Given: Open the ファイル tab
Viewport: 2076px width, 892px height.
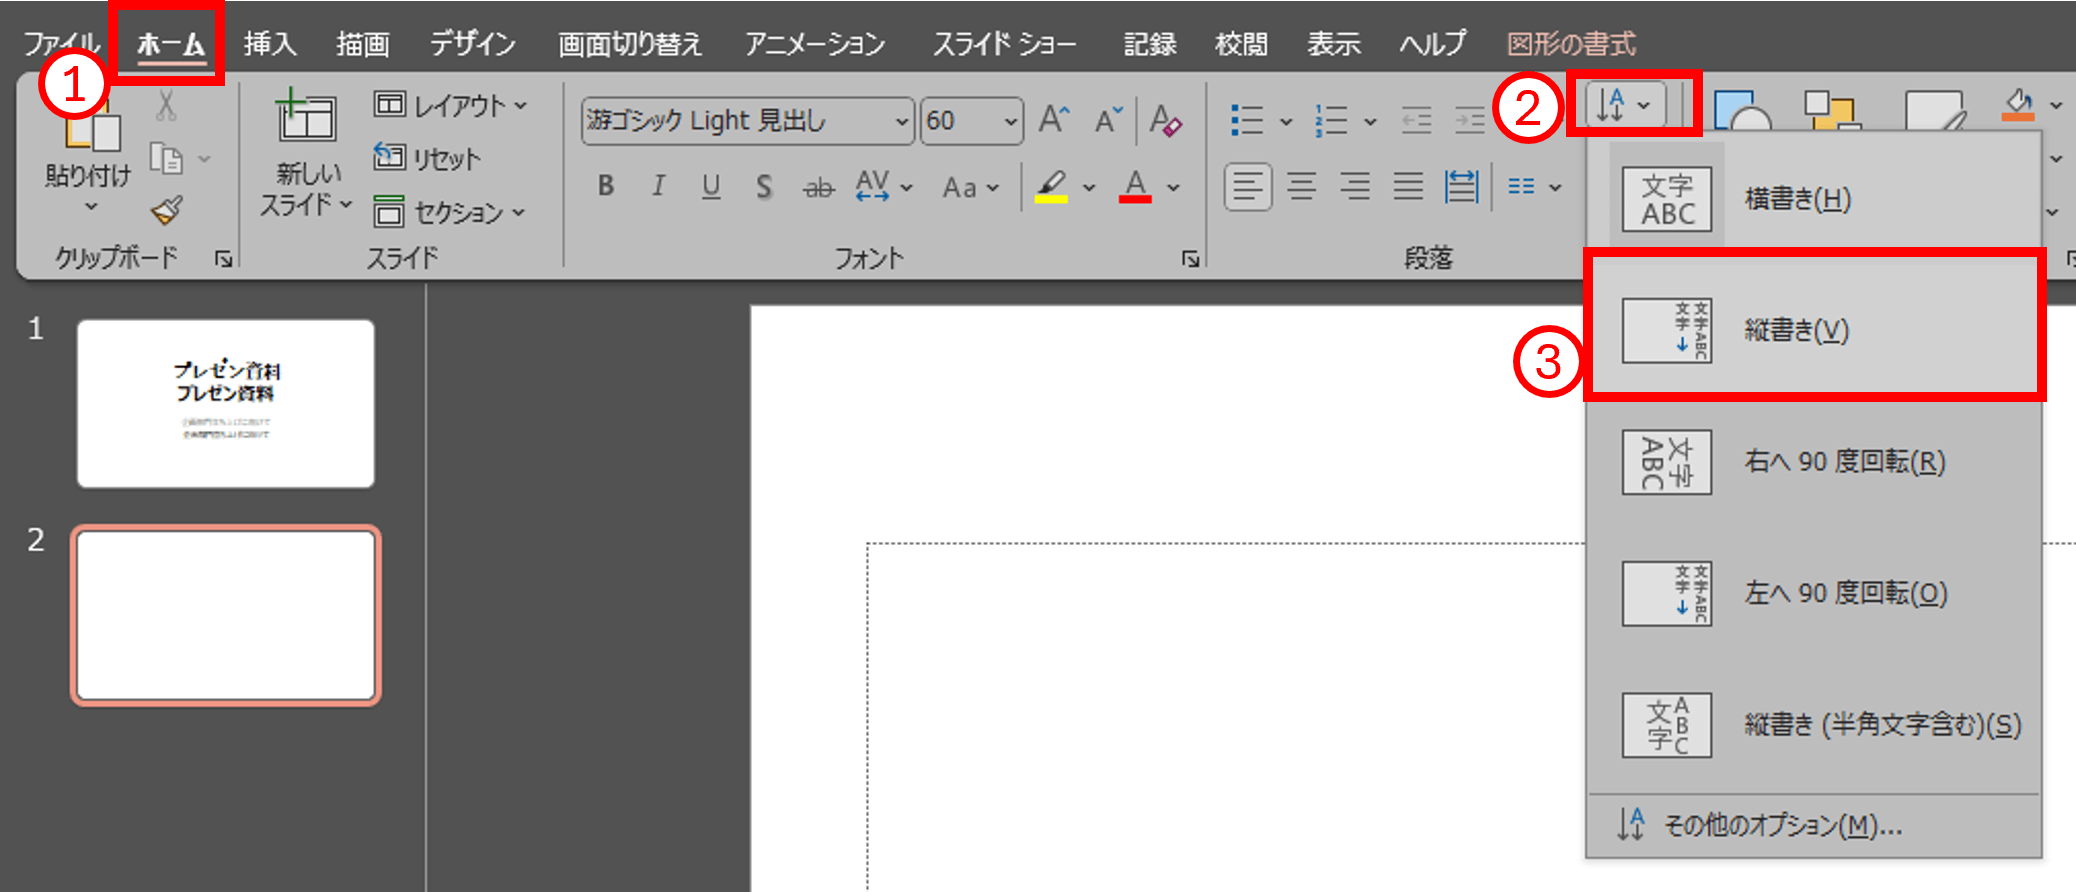Looking at the screenshot, I should pyautogui.click(x=62, y=44).
